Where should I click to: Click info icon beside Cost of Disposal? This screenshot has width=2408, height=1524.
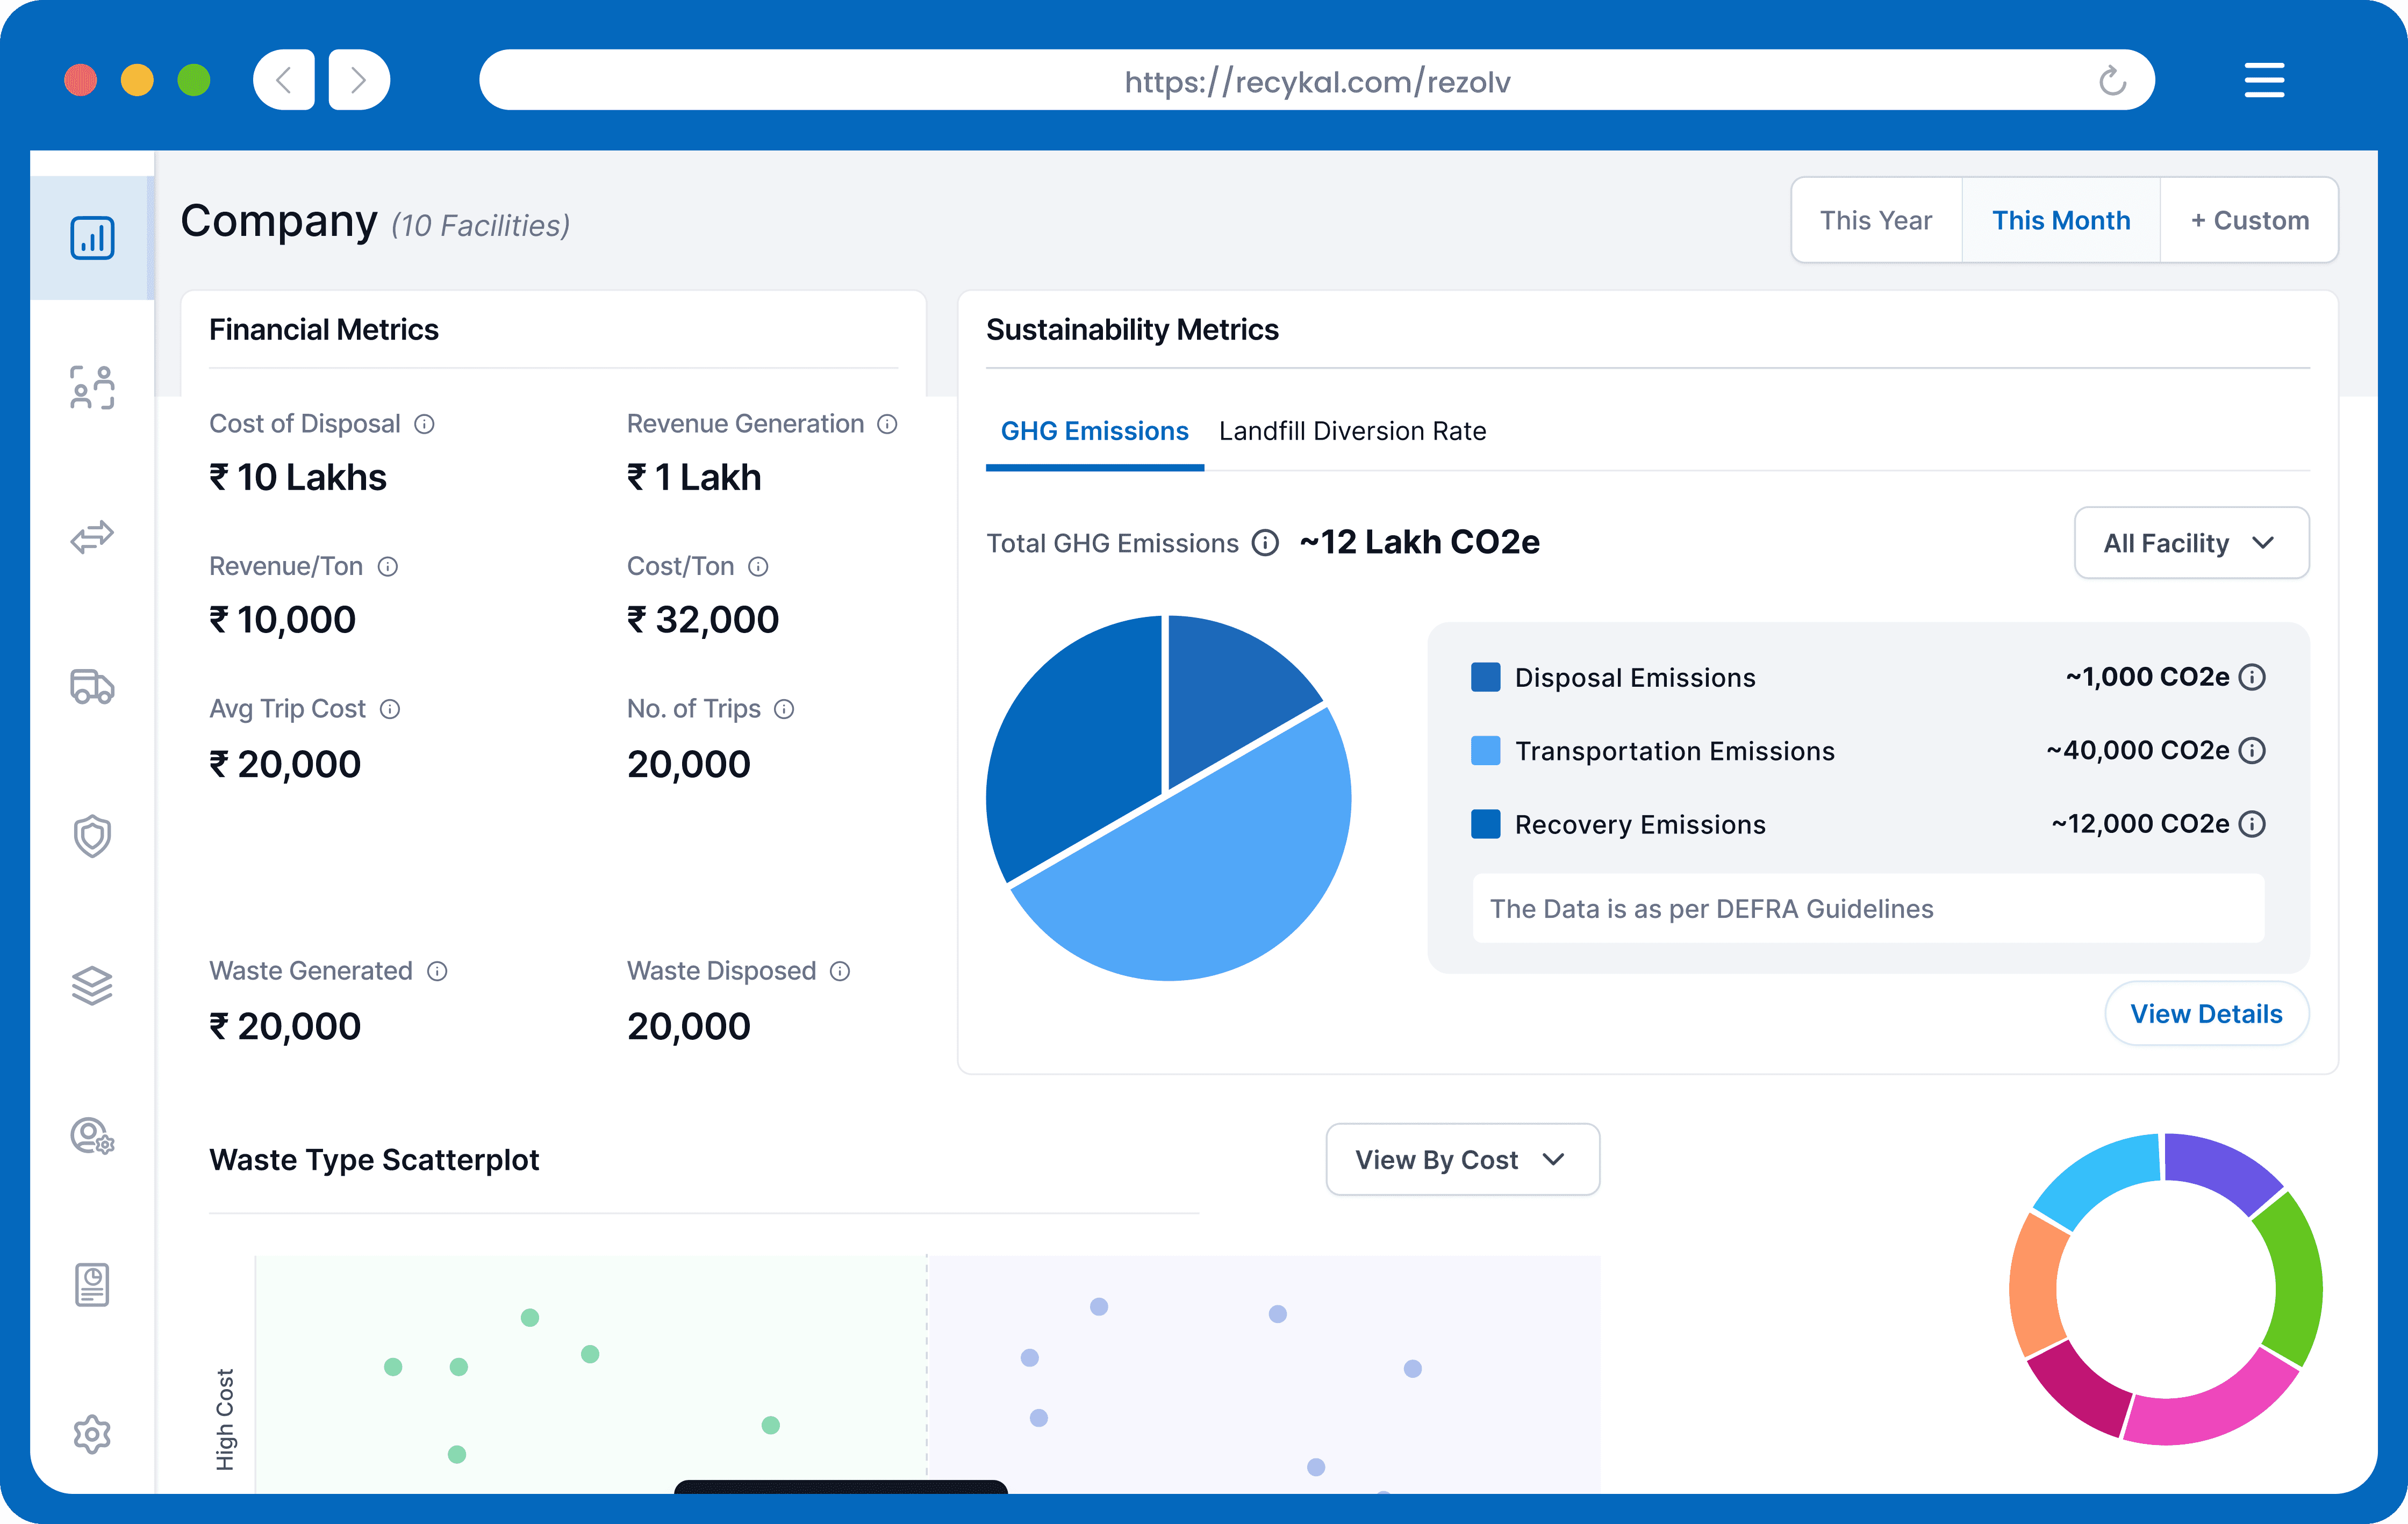pyautogui.click(x=425, y=424)
